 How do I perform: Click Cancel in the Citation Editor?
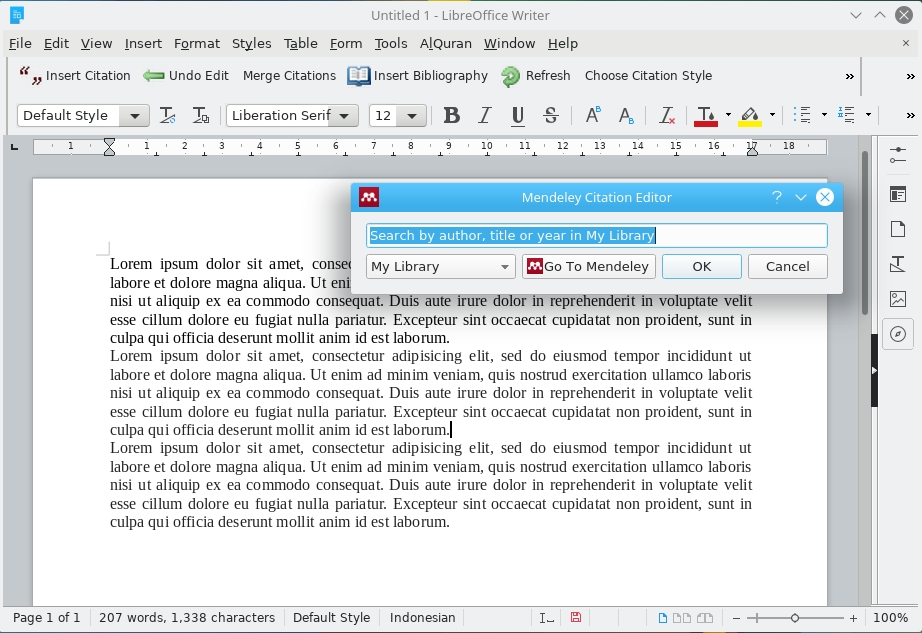pyautogui.click(x=787, y=267)
